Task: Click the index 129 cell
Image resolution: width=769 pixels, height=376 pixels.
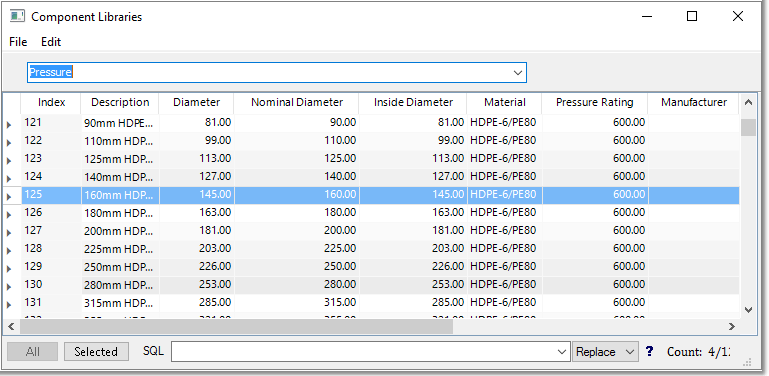Action: point(51,267)
